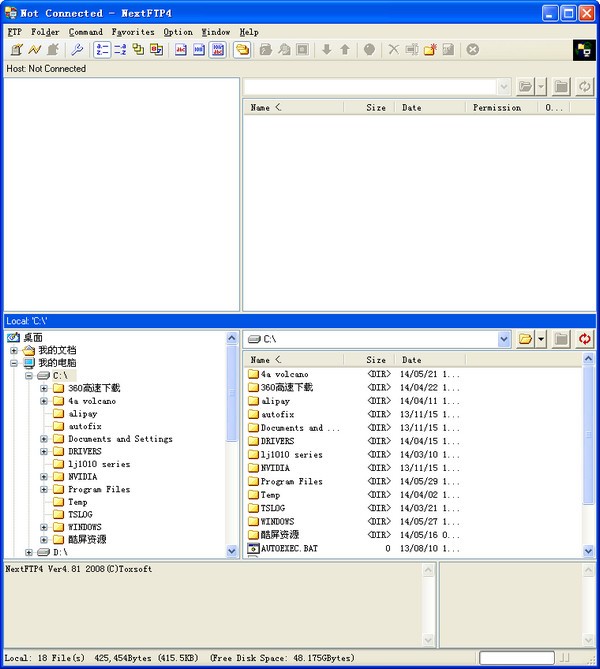Click the local pane parent folder icon
Screen dimensions: 600x669
[561, 339]
